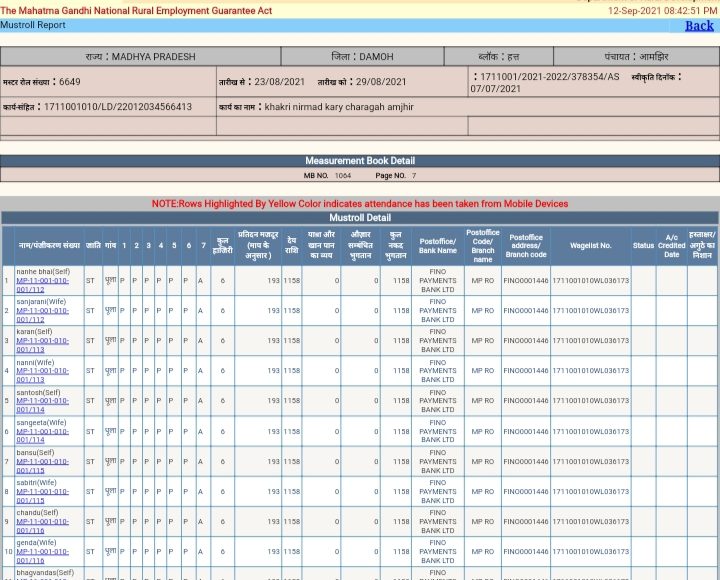This screenshot has width=720, height=580.
Task: Click the end date 29/08/2021
Action: point(381,82)
